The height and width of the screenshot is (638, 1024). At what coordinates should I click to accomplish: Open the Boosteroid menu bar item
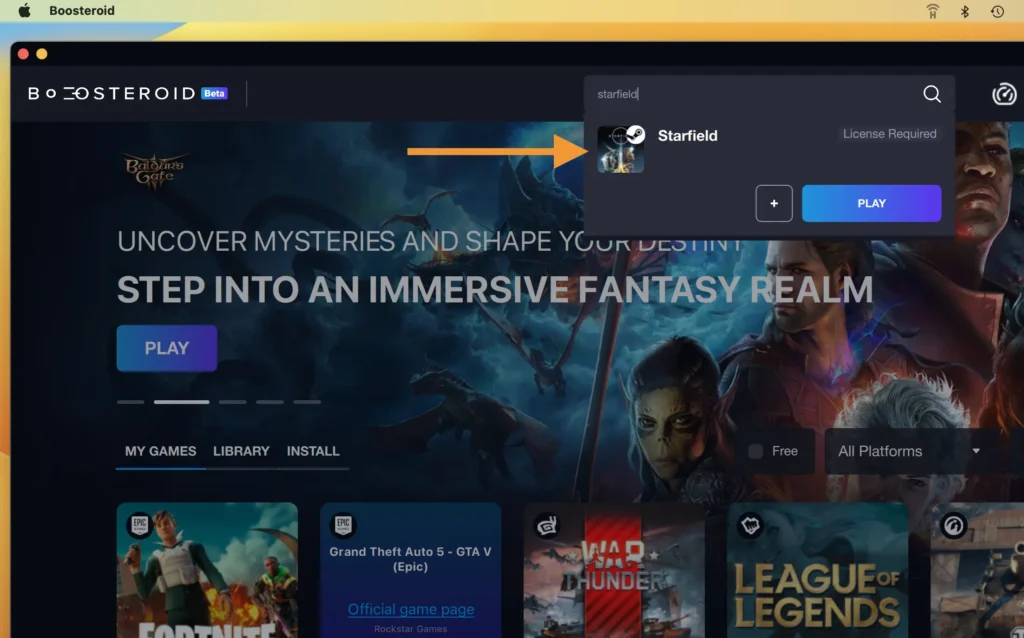point(82,10)
